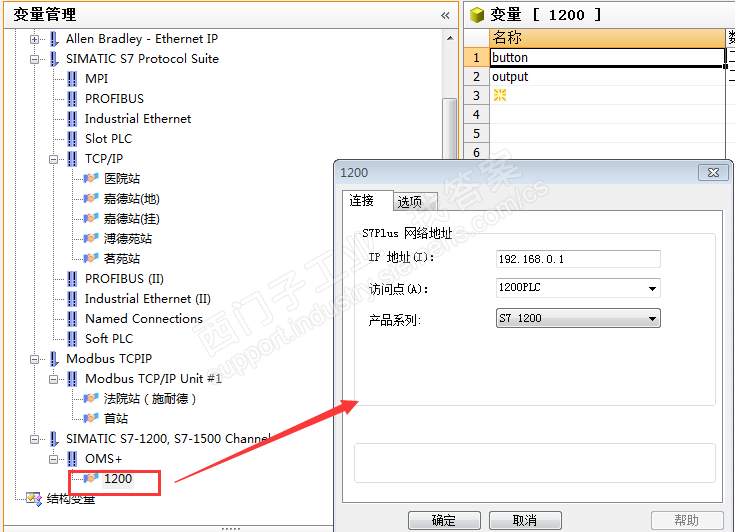Click the 1200 connection icon under OMS+
735x532 pixels.
[x=91, y=478]
